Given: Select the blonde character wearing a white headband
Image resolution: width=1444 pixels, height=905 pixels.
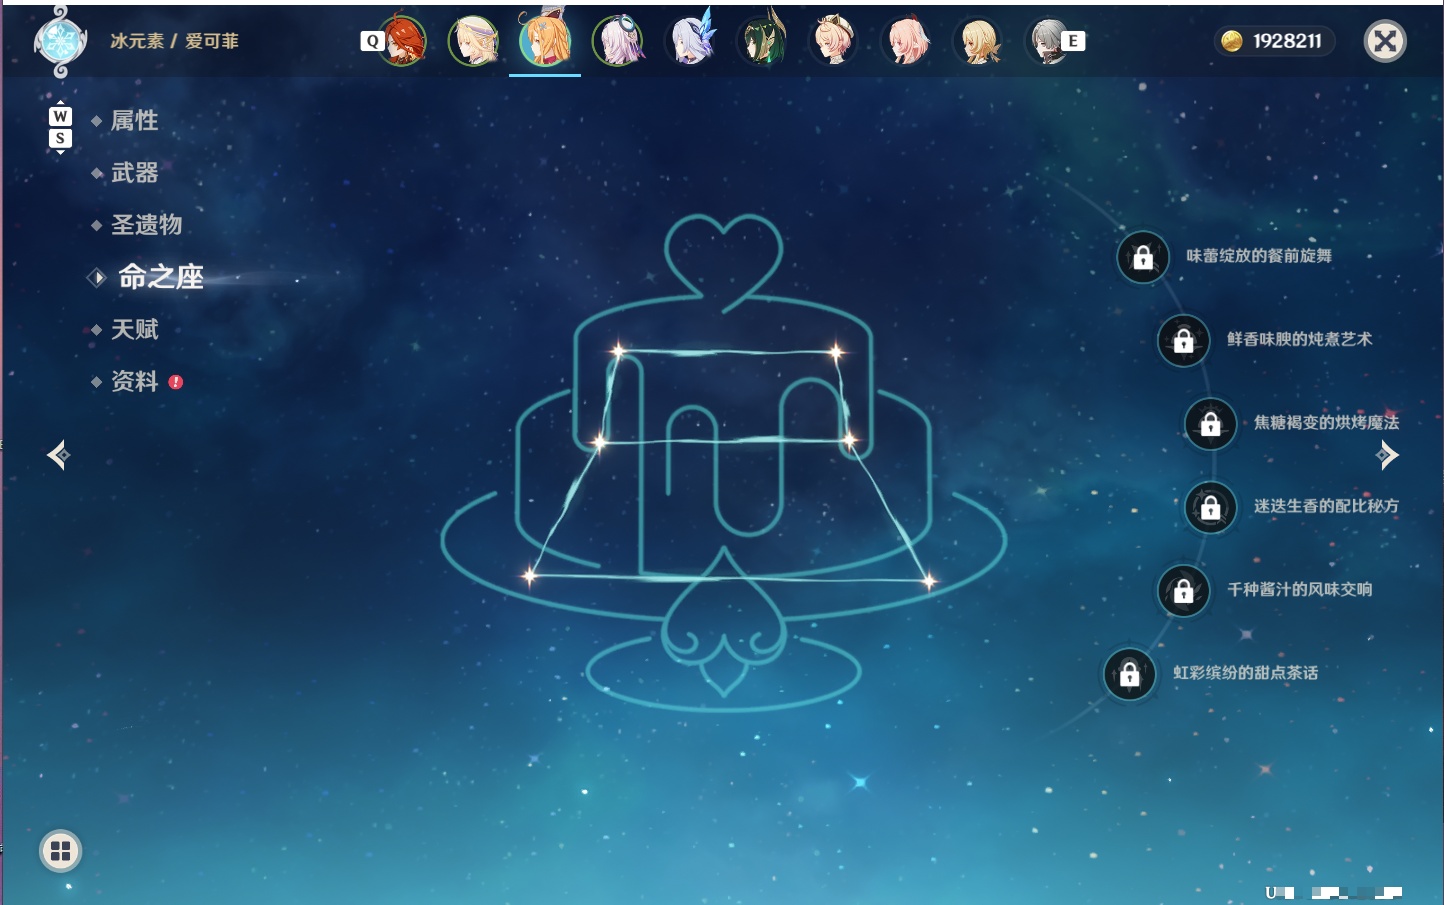Looking at the screenshot, I should tap(473, 41).
